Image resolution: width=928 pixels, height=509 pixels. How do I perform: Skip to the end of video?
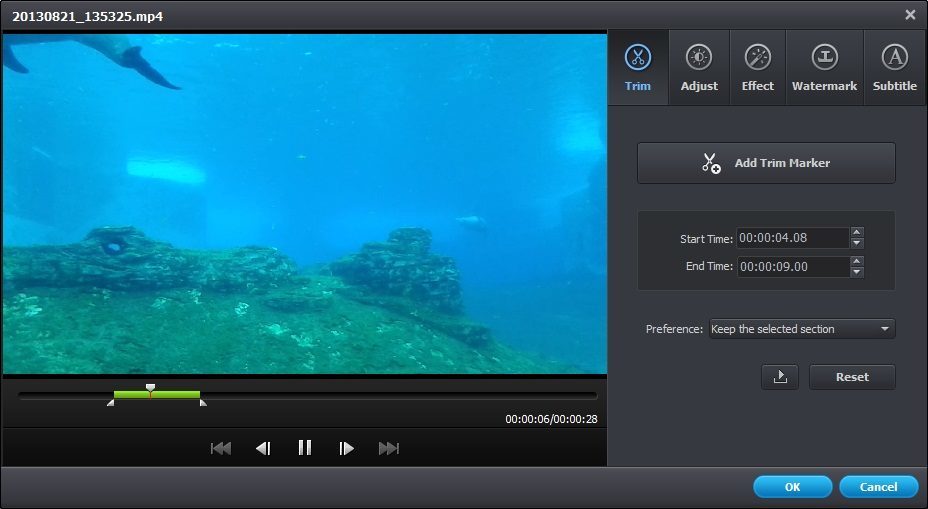[389, 448]
